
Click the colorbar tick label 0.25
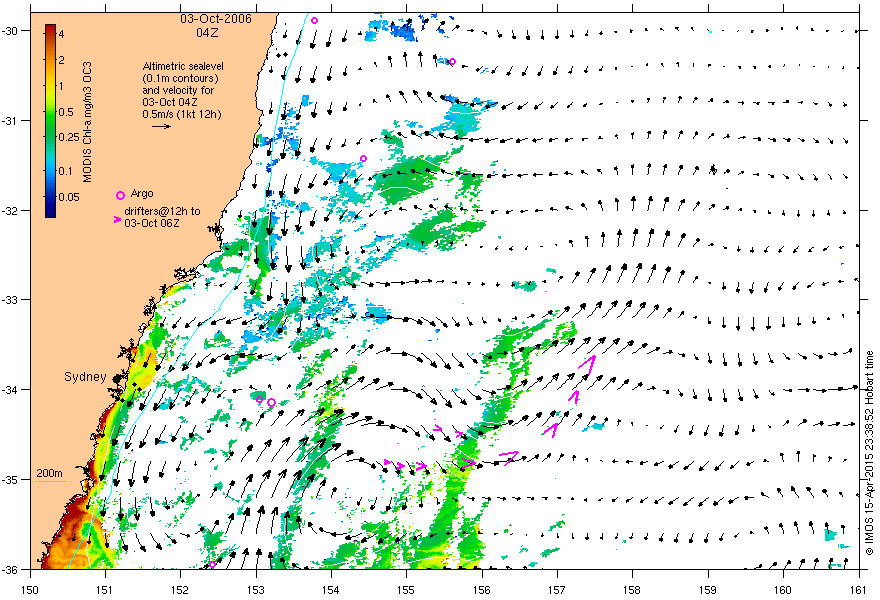click(68, 138)
